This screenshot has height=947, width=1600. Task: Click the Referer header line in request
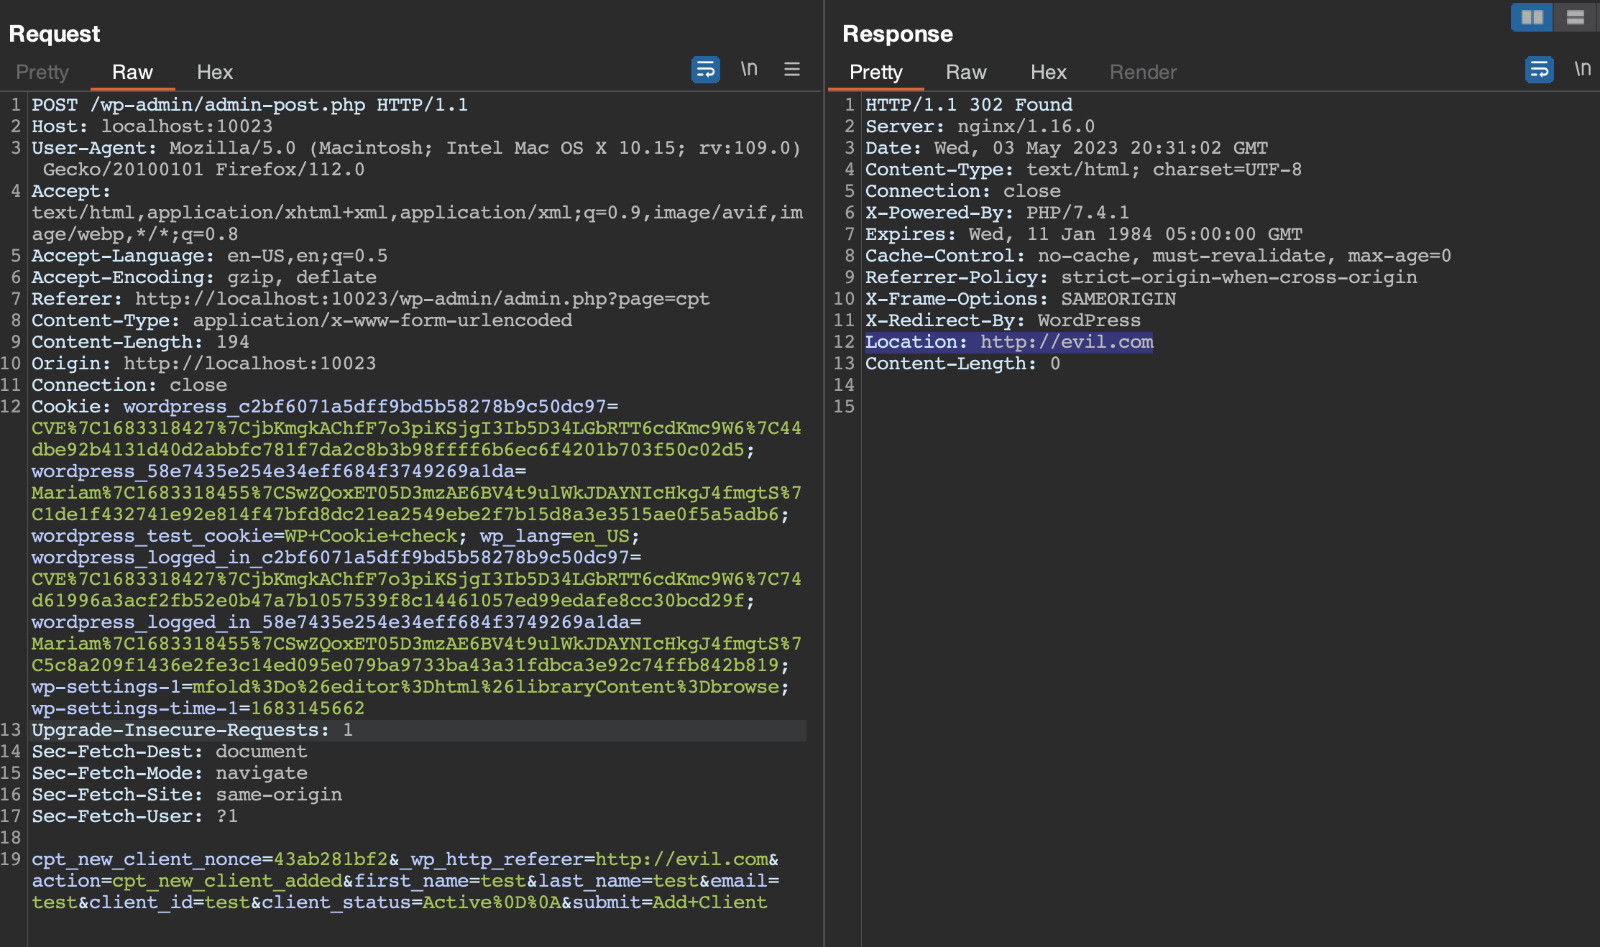coord(371,299)
